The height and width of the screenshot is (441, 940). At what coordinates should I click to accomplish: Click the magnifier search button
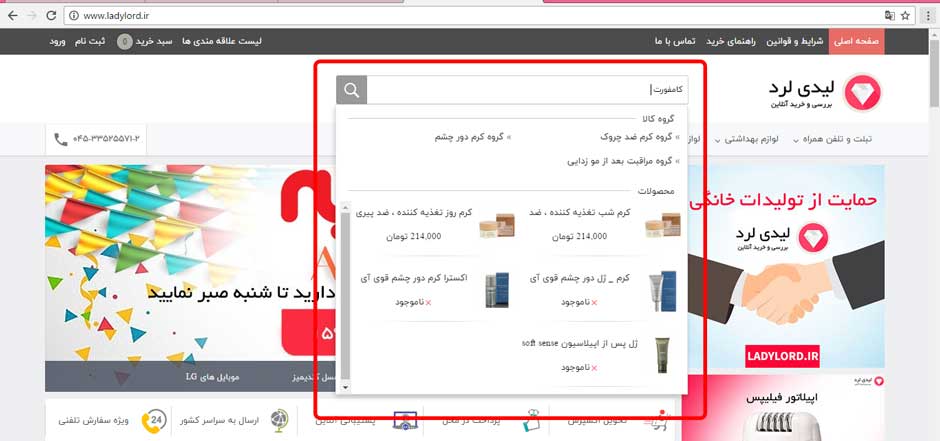point(352,90)
